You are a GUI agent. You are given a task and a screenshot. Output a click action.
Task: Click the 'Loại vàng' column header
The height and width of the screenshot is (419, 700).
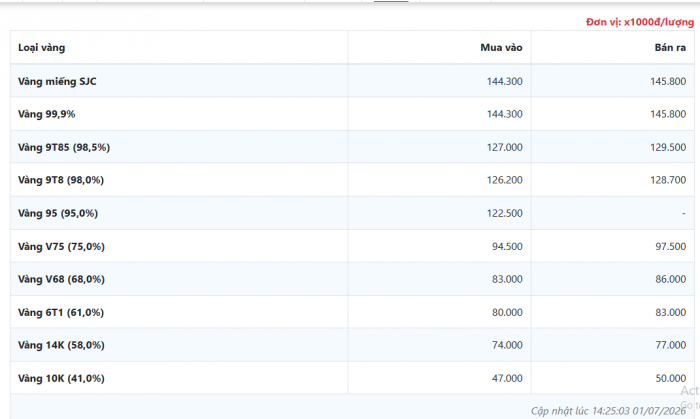tap(42, 48)
